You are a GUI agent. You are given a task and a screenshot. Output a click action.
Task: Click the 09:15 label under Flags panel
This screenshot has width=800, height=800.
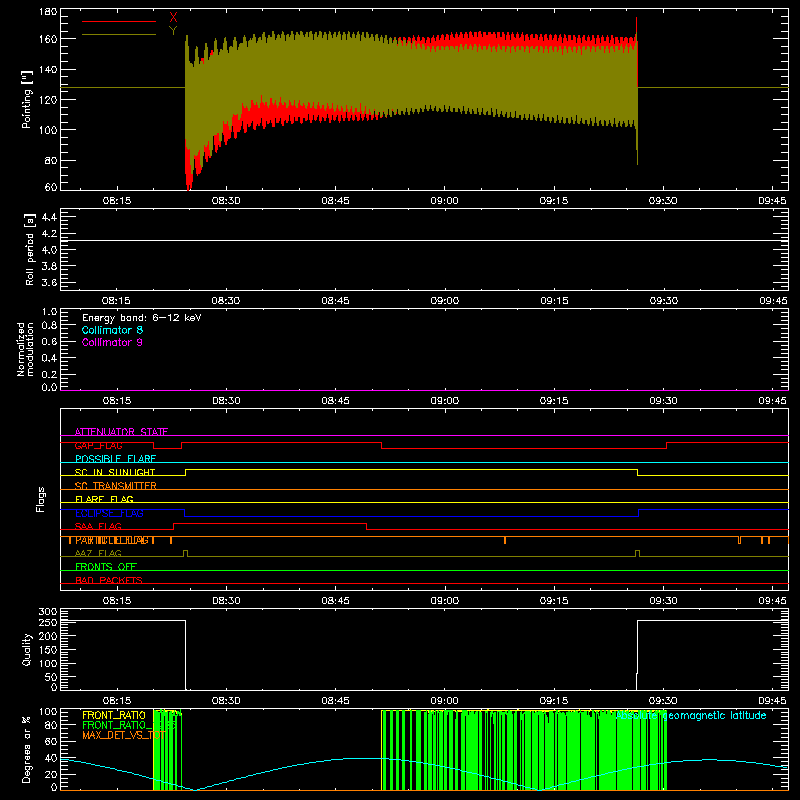coord(554,601)
